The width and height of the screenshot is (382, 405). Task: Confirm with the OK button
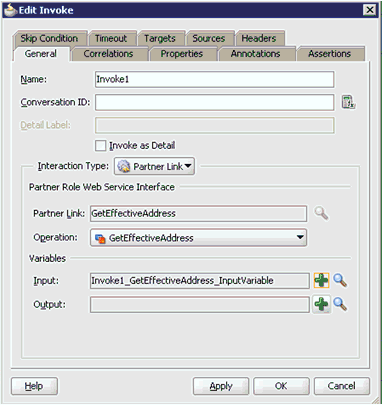coord(281,386)
